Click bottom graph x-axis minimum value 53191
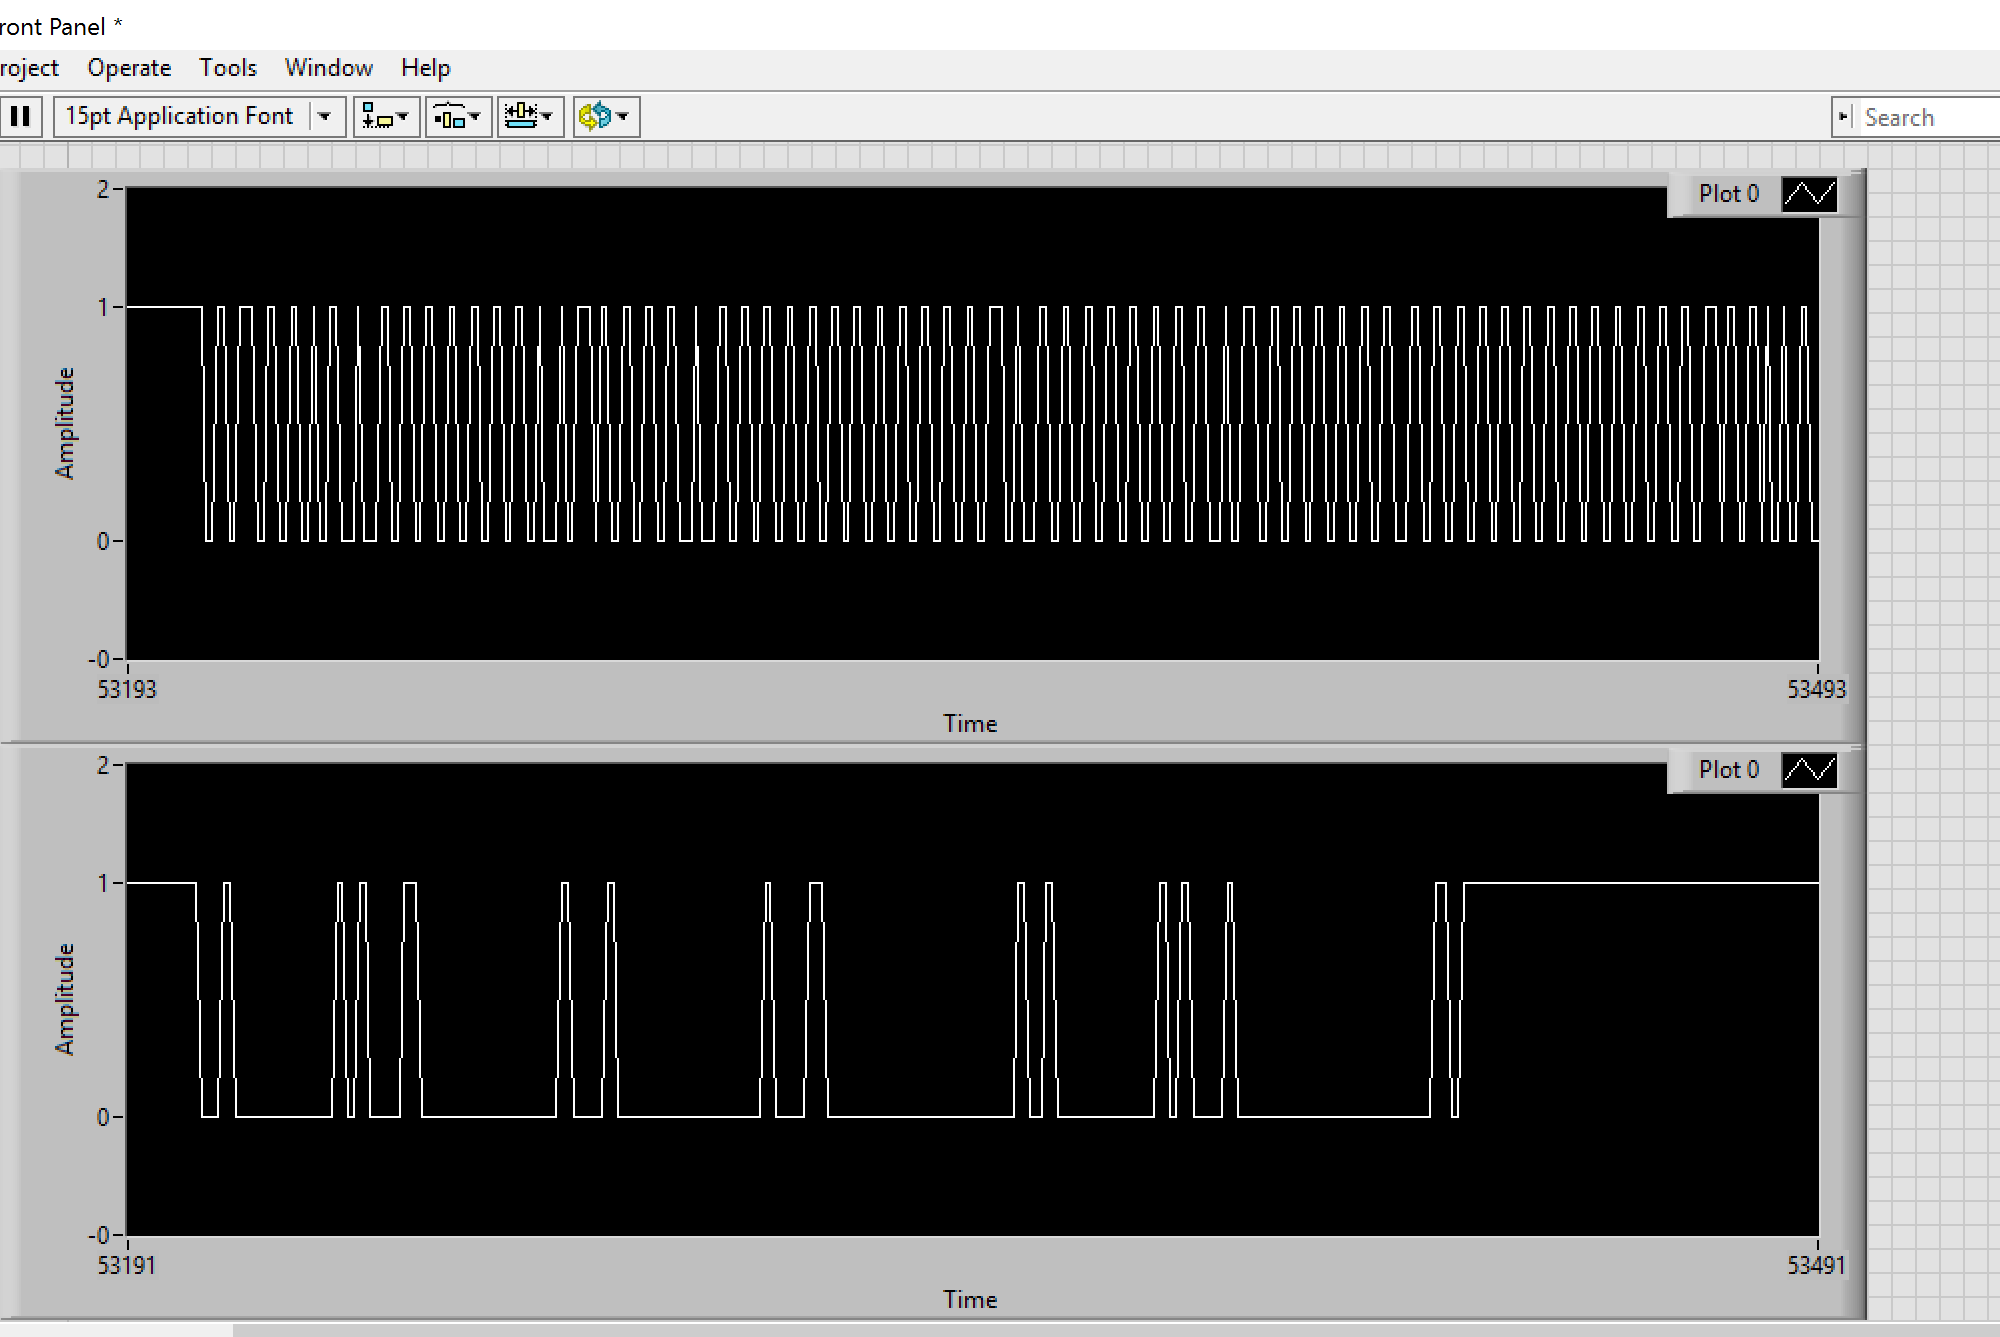 (x=127, y=1265)
